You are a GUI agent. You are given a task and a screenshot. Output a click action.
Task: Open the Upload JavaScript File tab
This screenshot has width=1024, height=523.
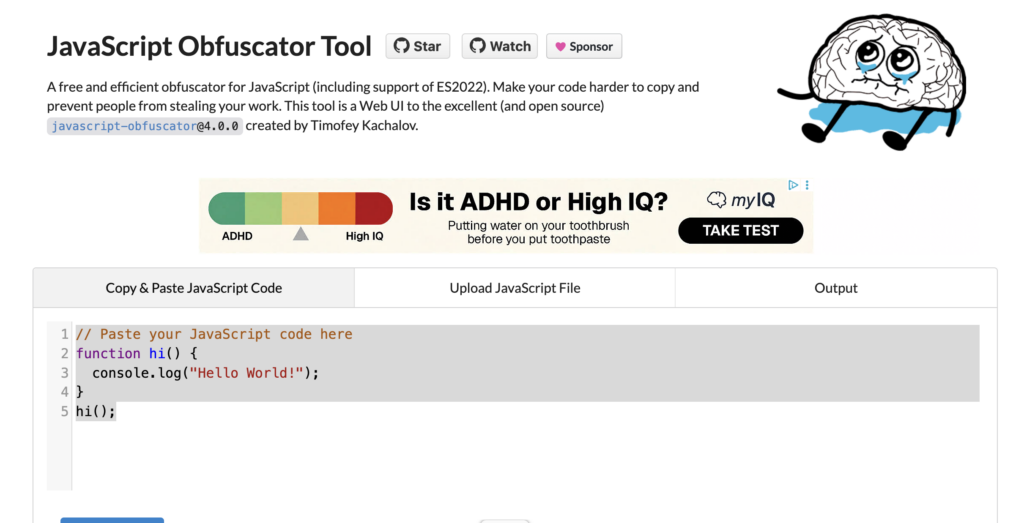(x=515, y=288)
